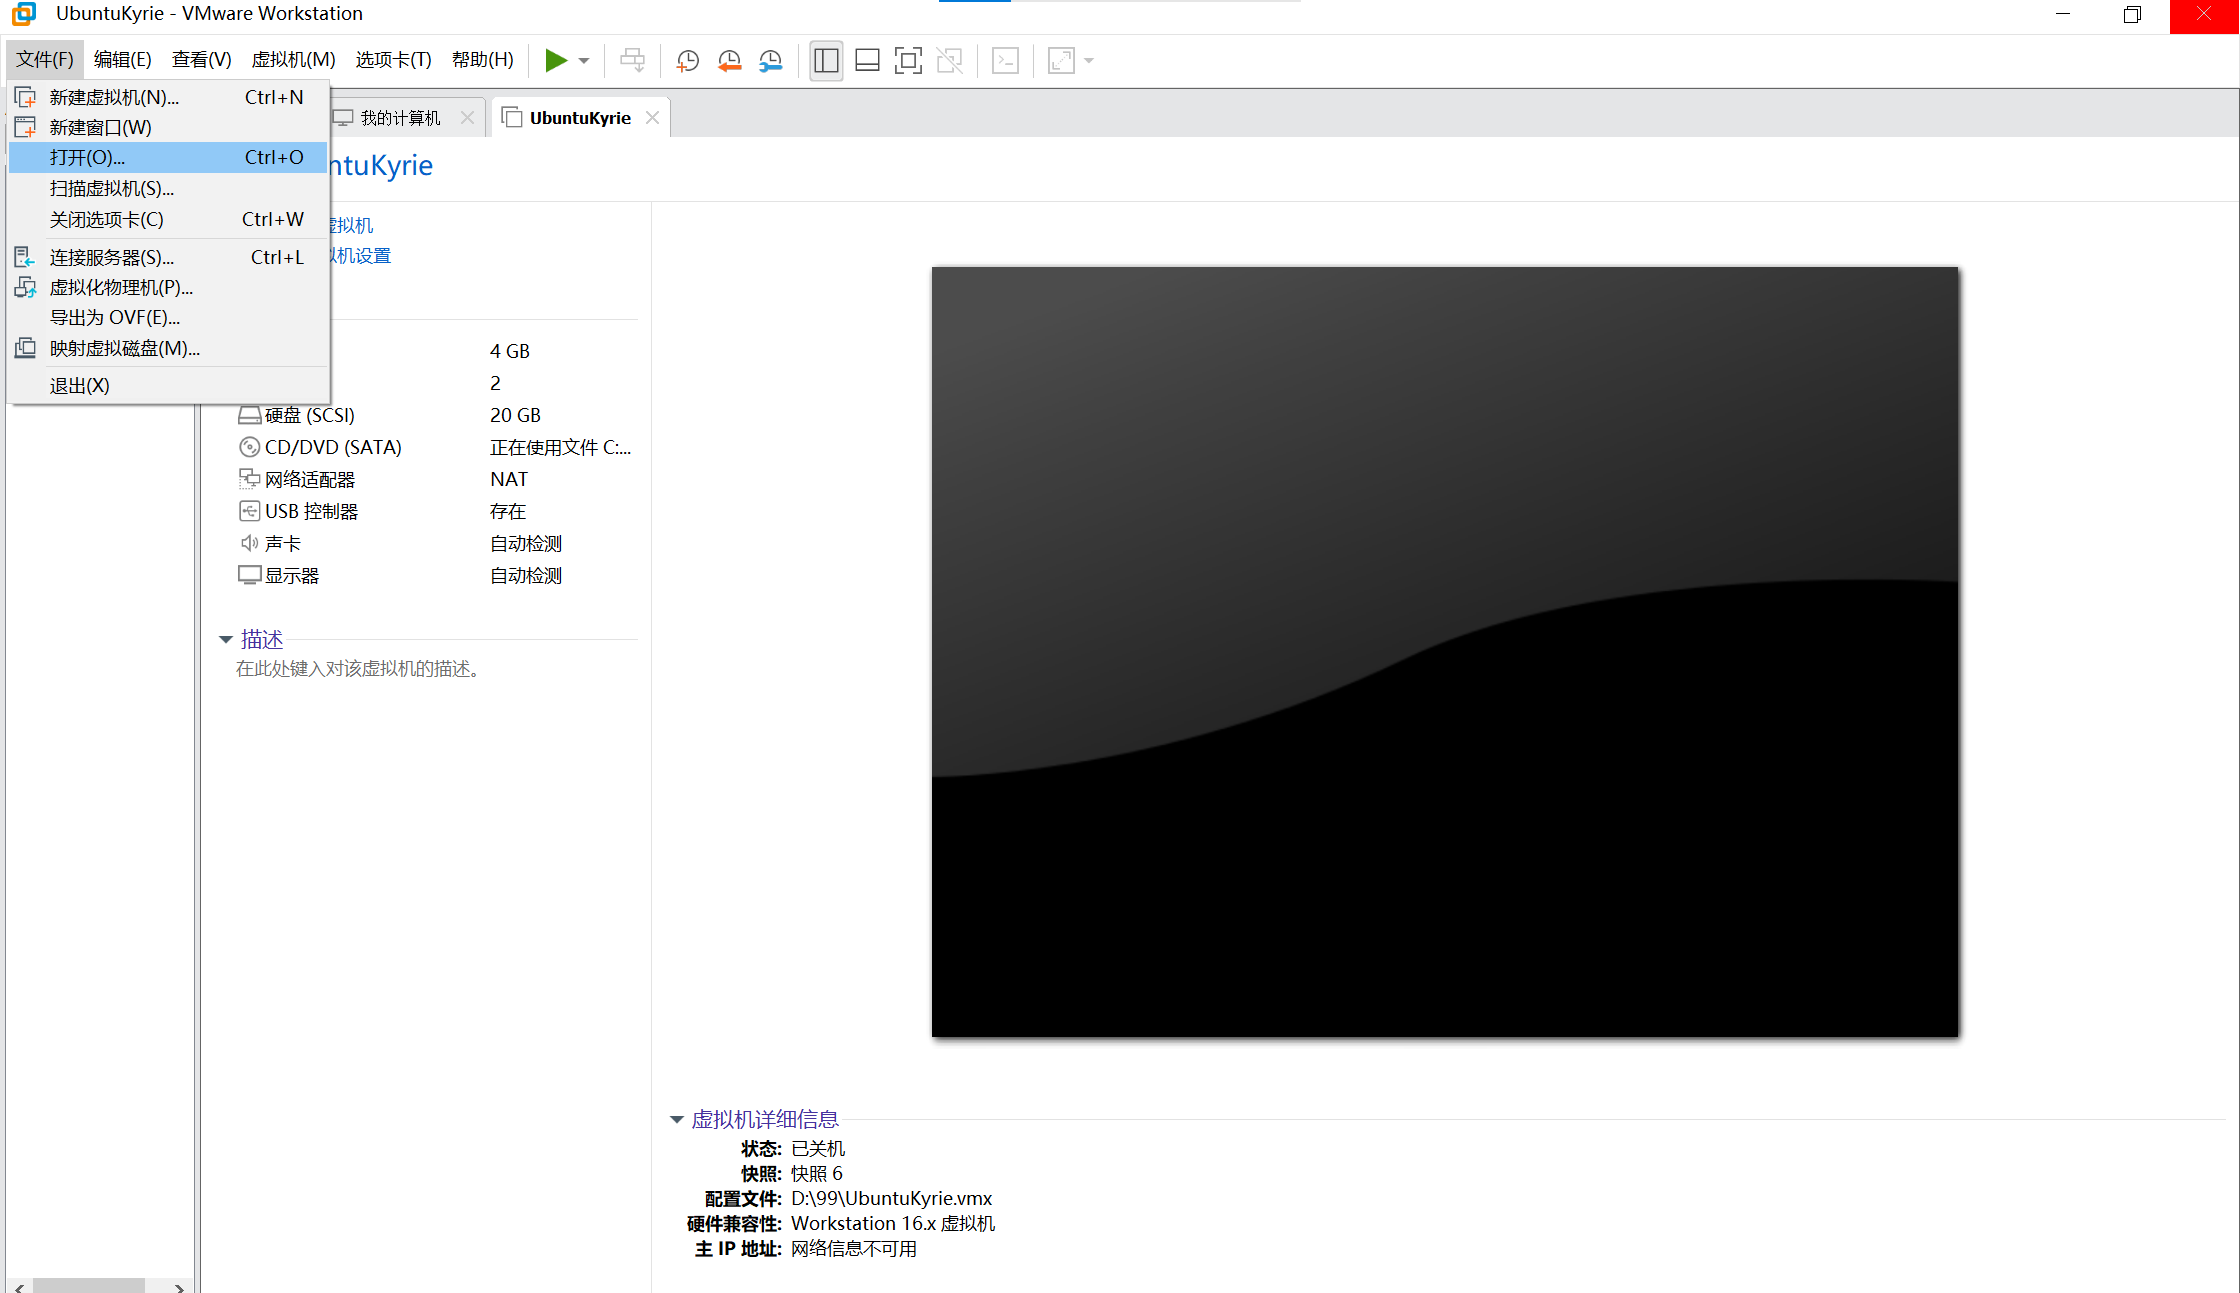
Task: Open the snapshot manager icon
Action: (770, 61)
